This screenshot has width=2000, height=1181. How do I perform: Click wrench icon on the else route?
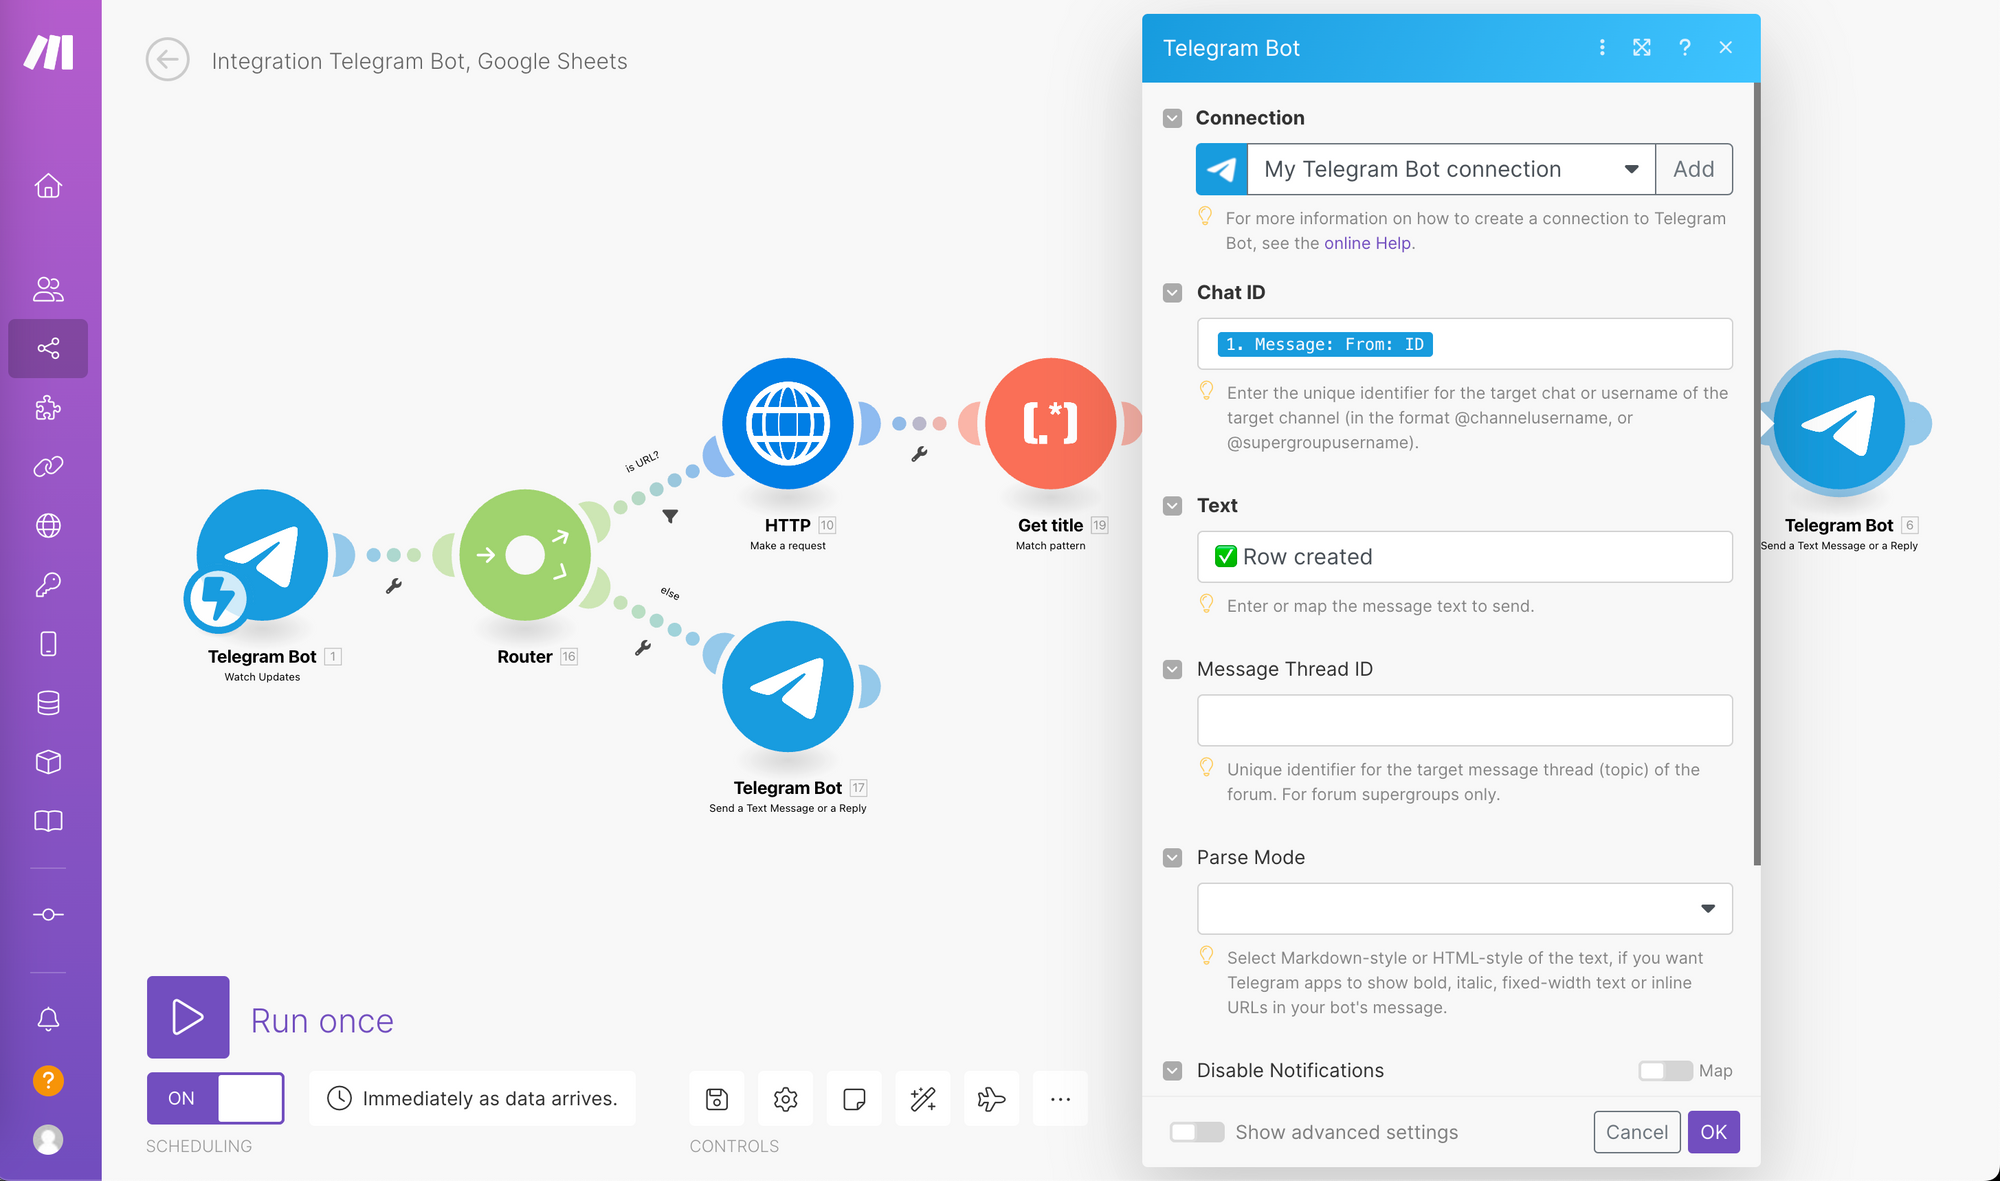coord(643,648)
